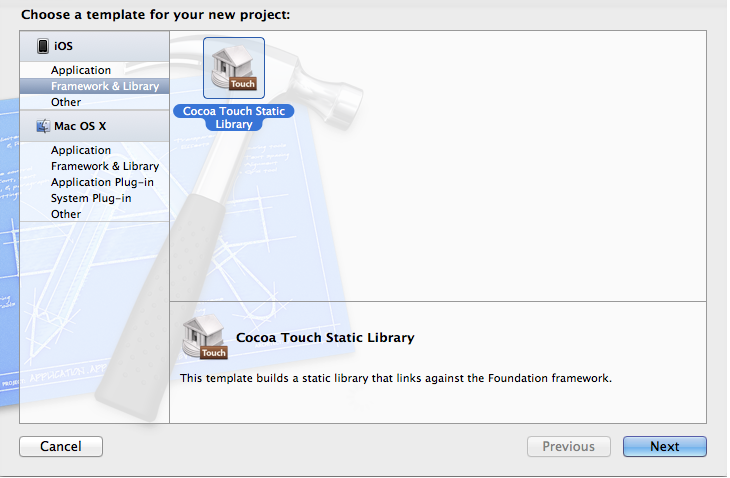730x478 pixels.
Task: Click the bold Cocoa Touch Static Library title
Action: pyautogui.click(x=325, y=337)
